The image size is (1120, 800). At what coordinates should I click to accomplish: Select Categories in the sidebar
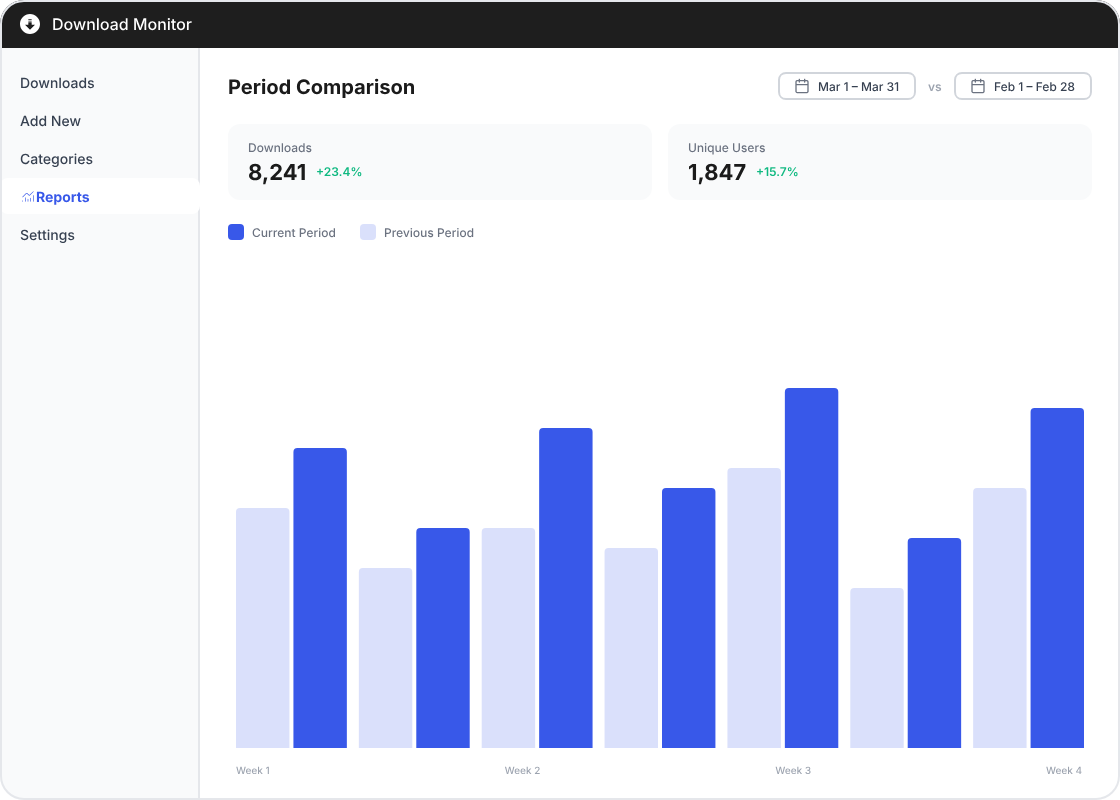[56, 159]
